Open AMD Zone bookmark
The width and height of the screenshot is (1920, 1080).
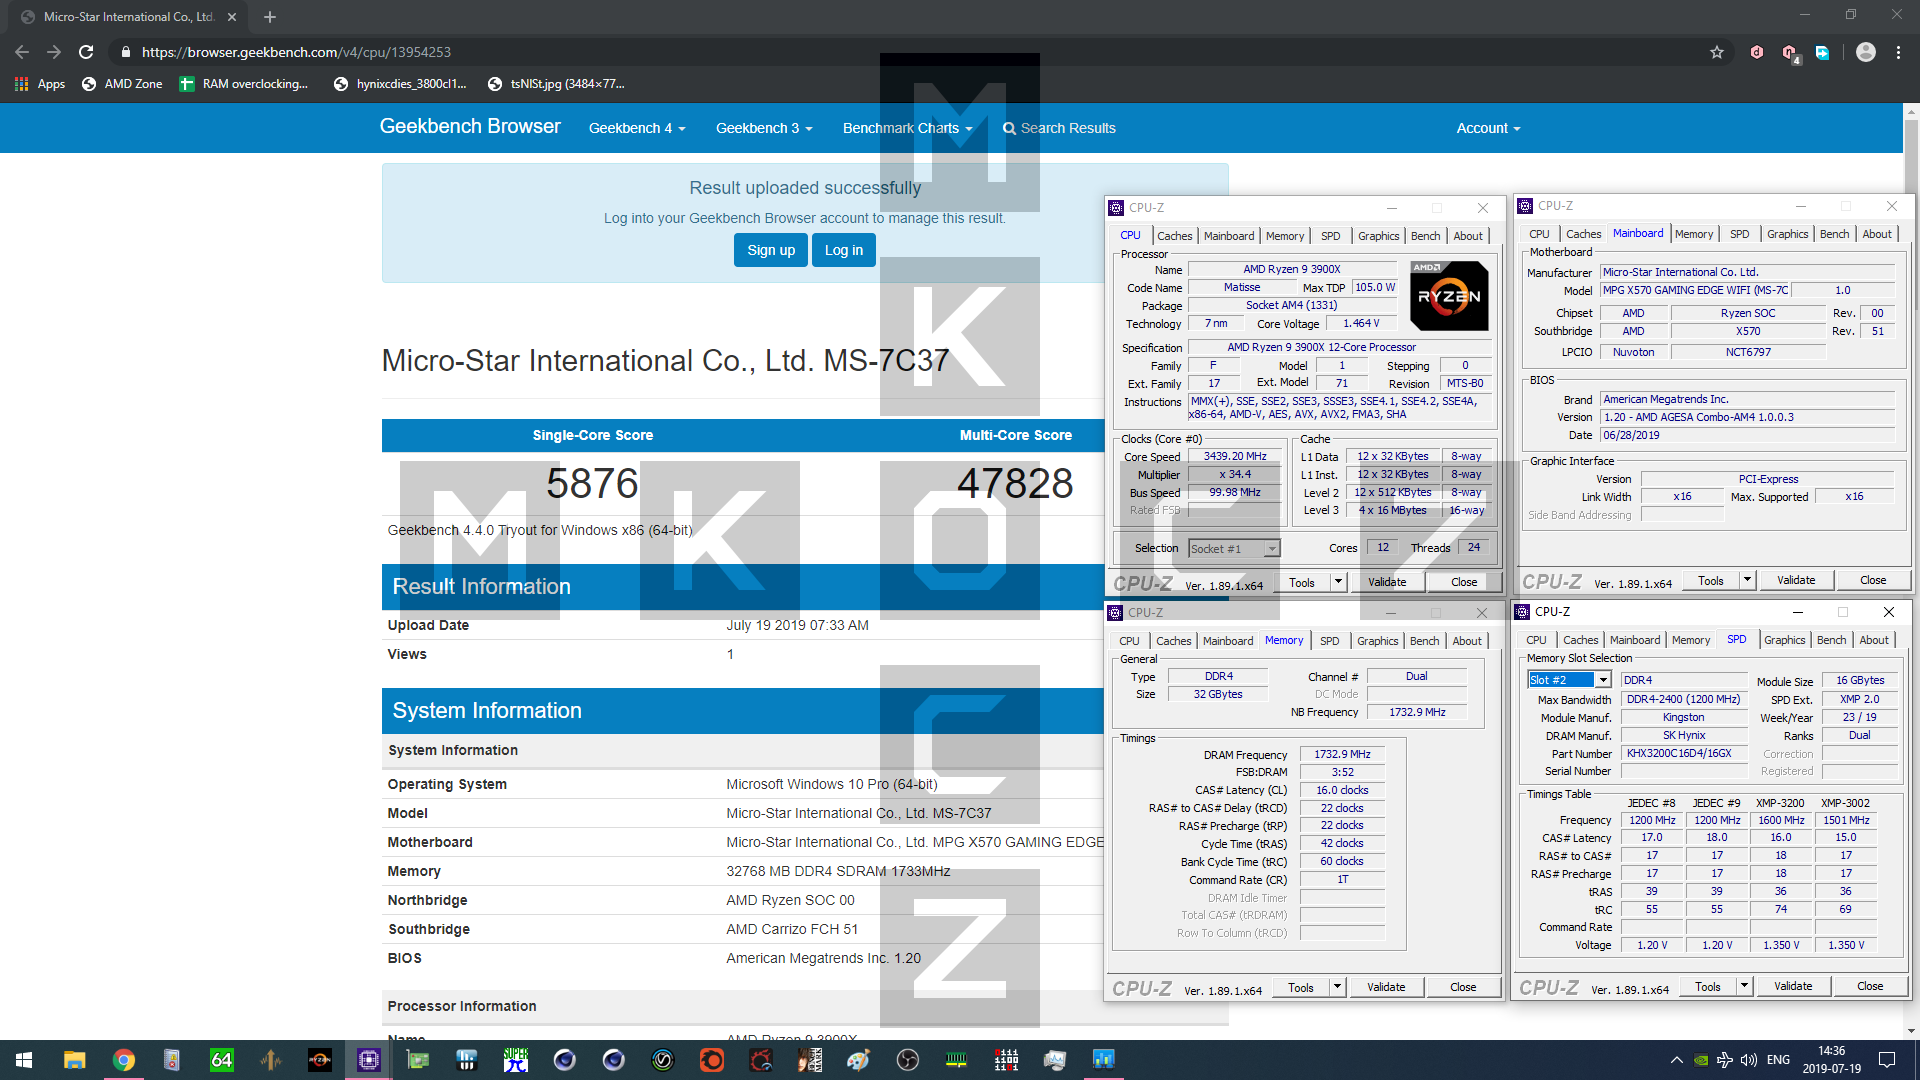click(122, 84)
